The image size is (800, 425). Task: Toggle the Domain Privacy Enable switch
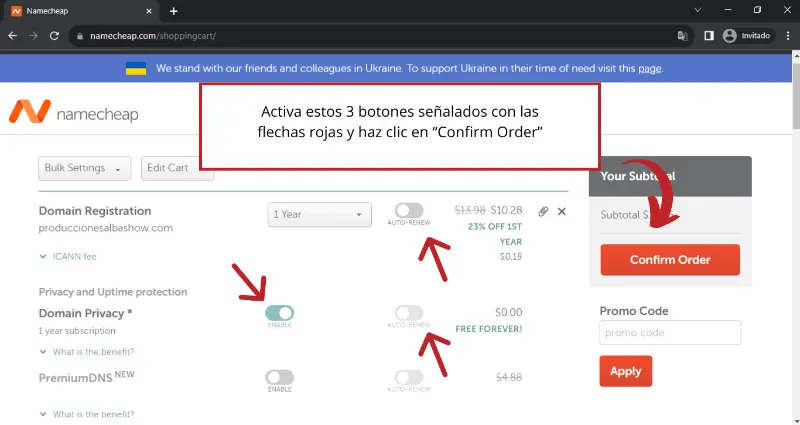click(x=280, y=313)
